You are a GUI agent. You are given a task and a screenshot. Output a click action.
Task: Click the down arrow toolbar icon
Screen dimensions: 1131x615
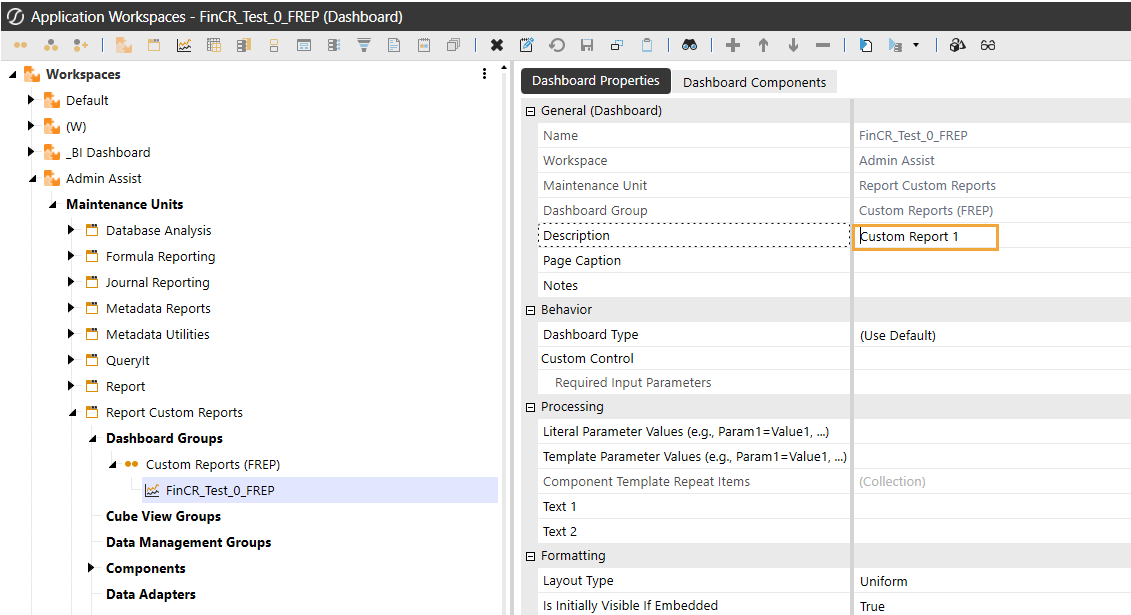click(793, 45)
